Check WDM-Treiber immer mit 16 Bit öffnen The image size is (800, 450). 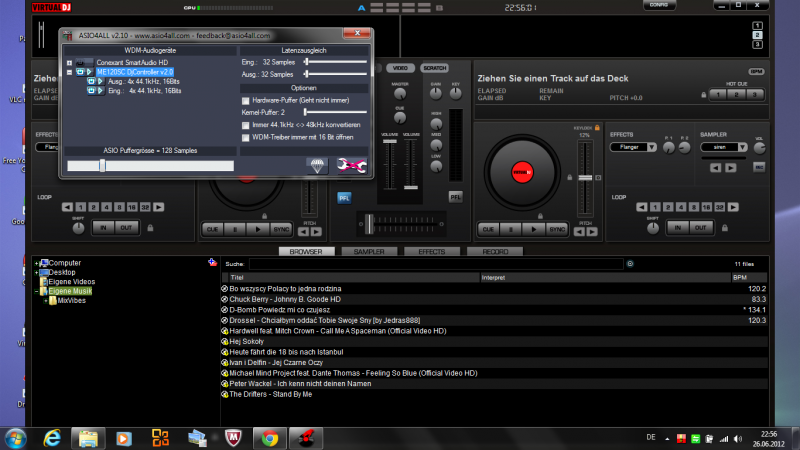tap(246, 136)
